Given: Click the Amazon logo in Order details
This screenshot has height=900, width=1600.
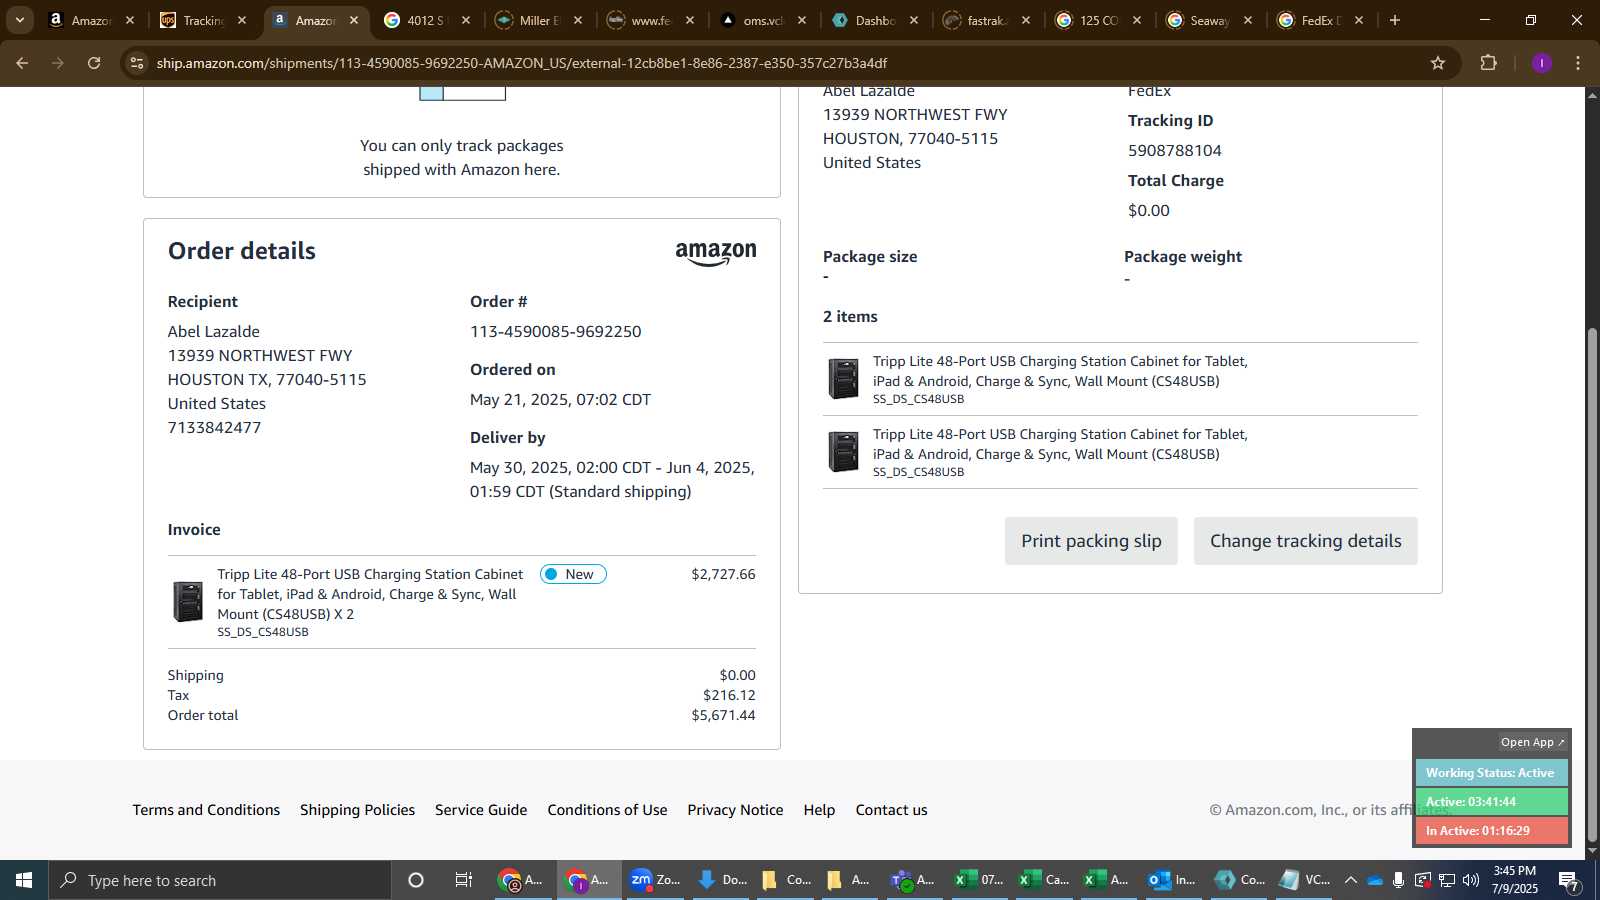Looking at the screenshot, I should (716, 253).
